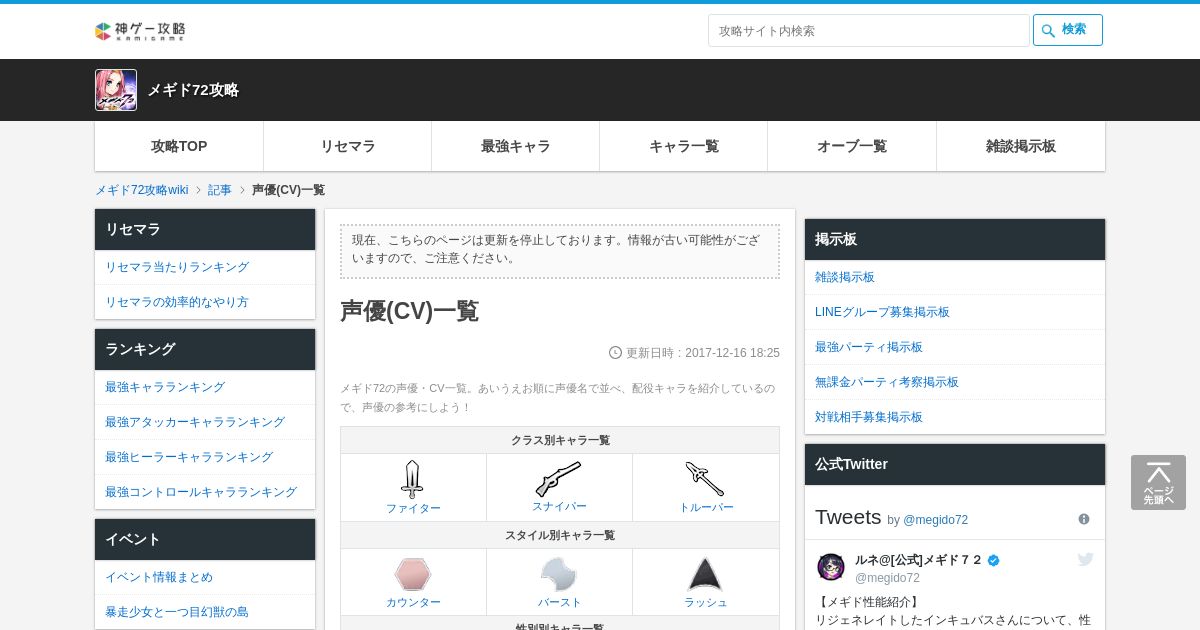Click the ルネ@[公式]メギド７２ account name
Viewport: 1200px width, 630px height.
919,560
